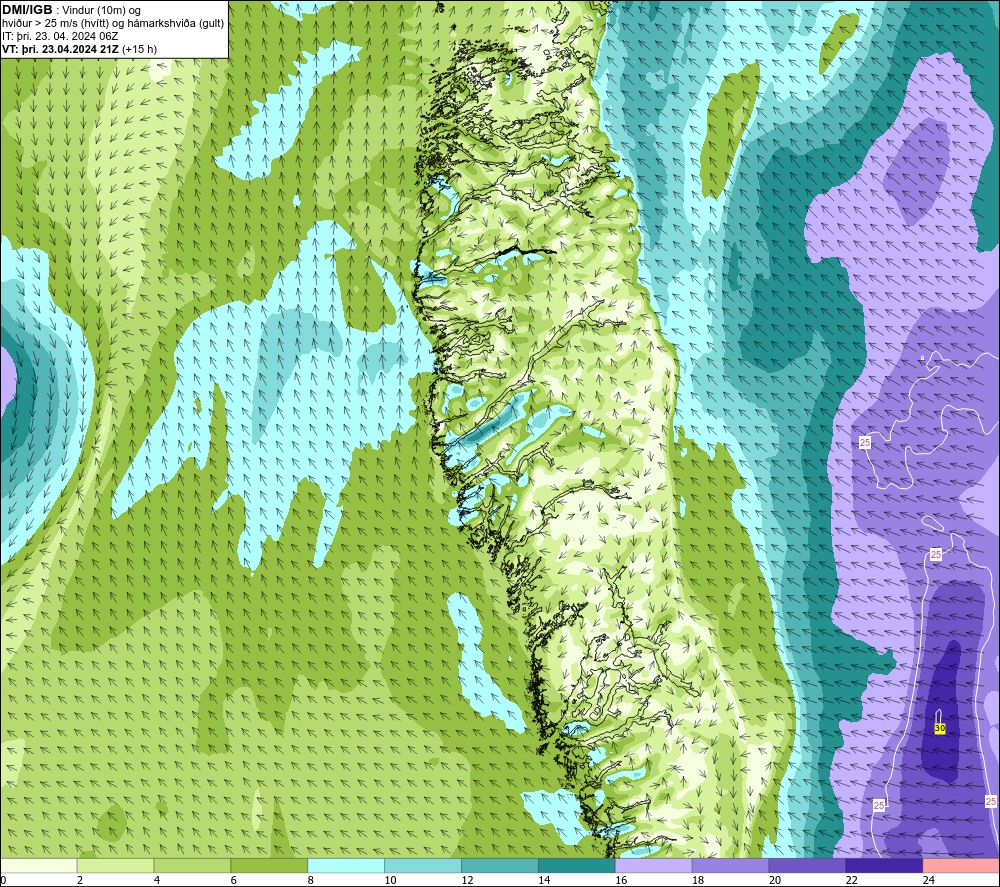The height and width of the screenshot is (887, 1000).
Task: Click the color scale label 18
Action: [698, 880]
